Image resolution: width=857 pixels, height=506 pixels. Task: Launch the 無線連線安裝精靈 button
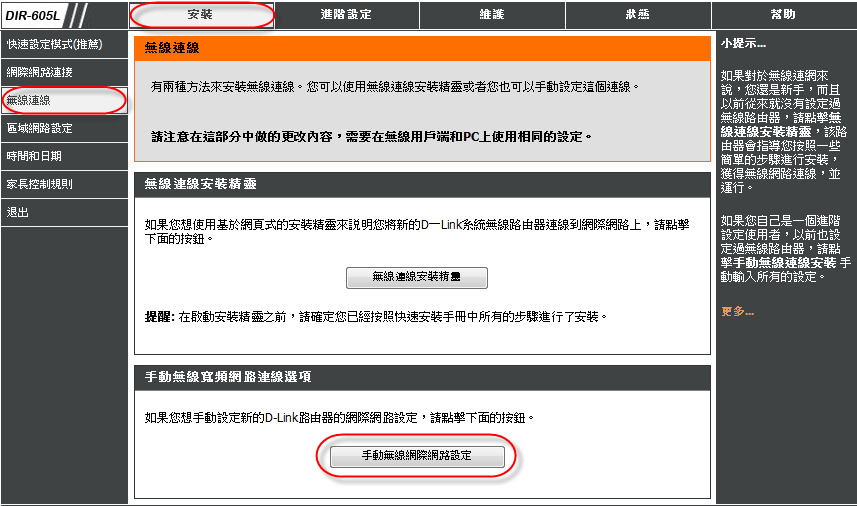point(416,277)
